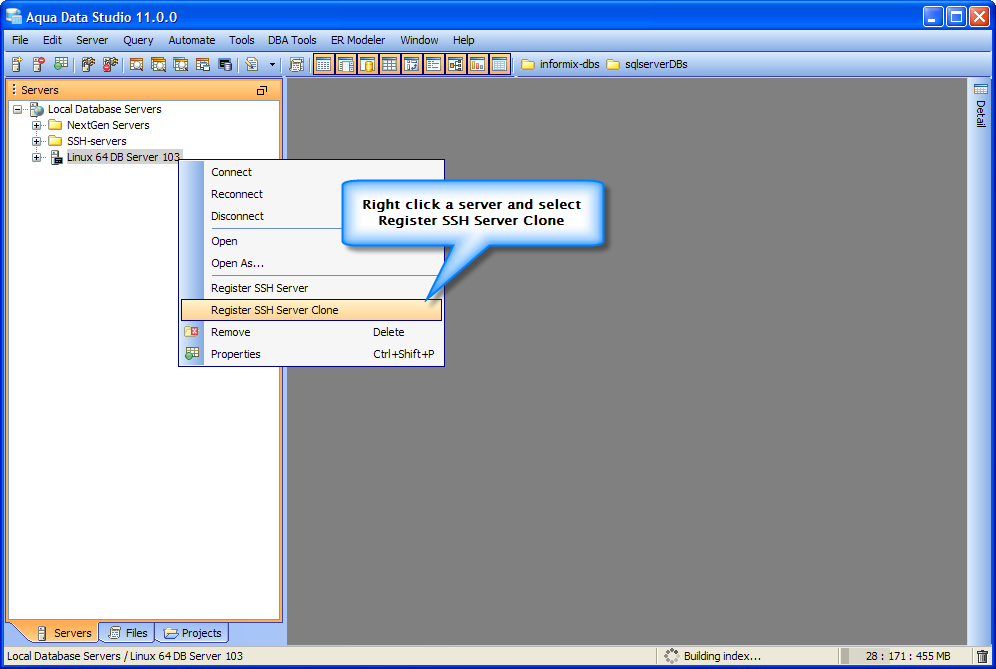Expand the NextGen Servers folder

coord(36,125)
